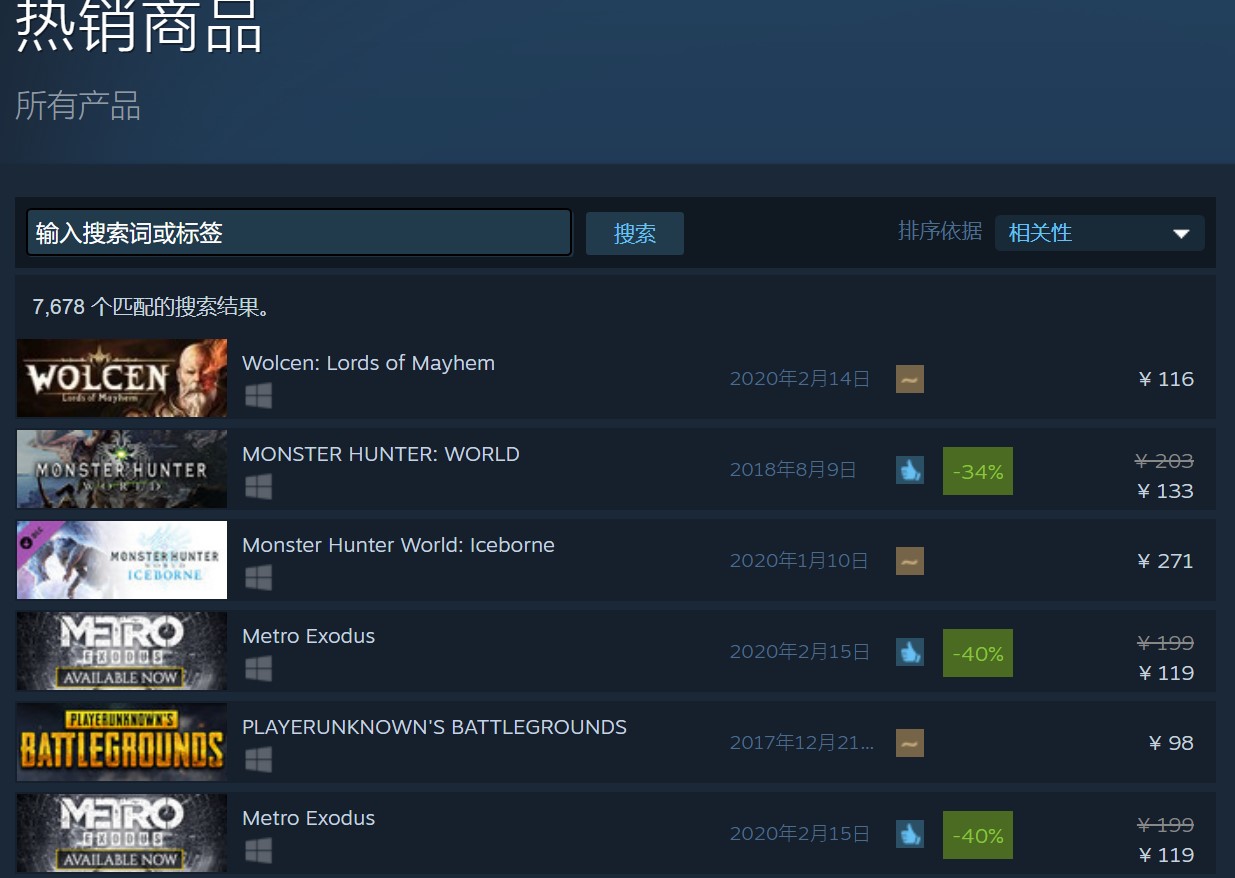The image size is (1235, 878).
Task: Click the thumbs-up review icon for MONSTER HUNTER: WORLD
Action: [x=910, y=470]
